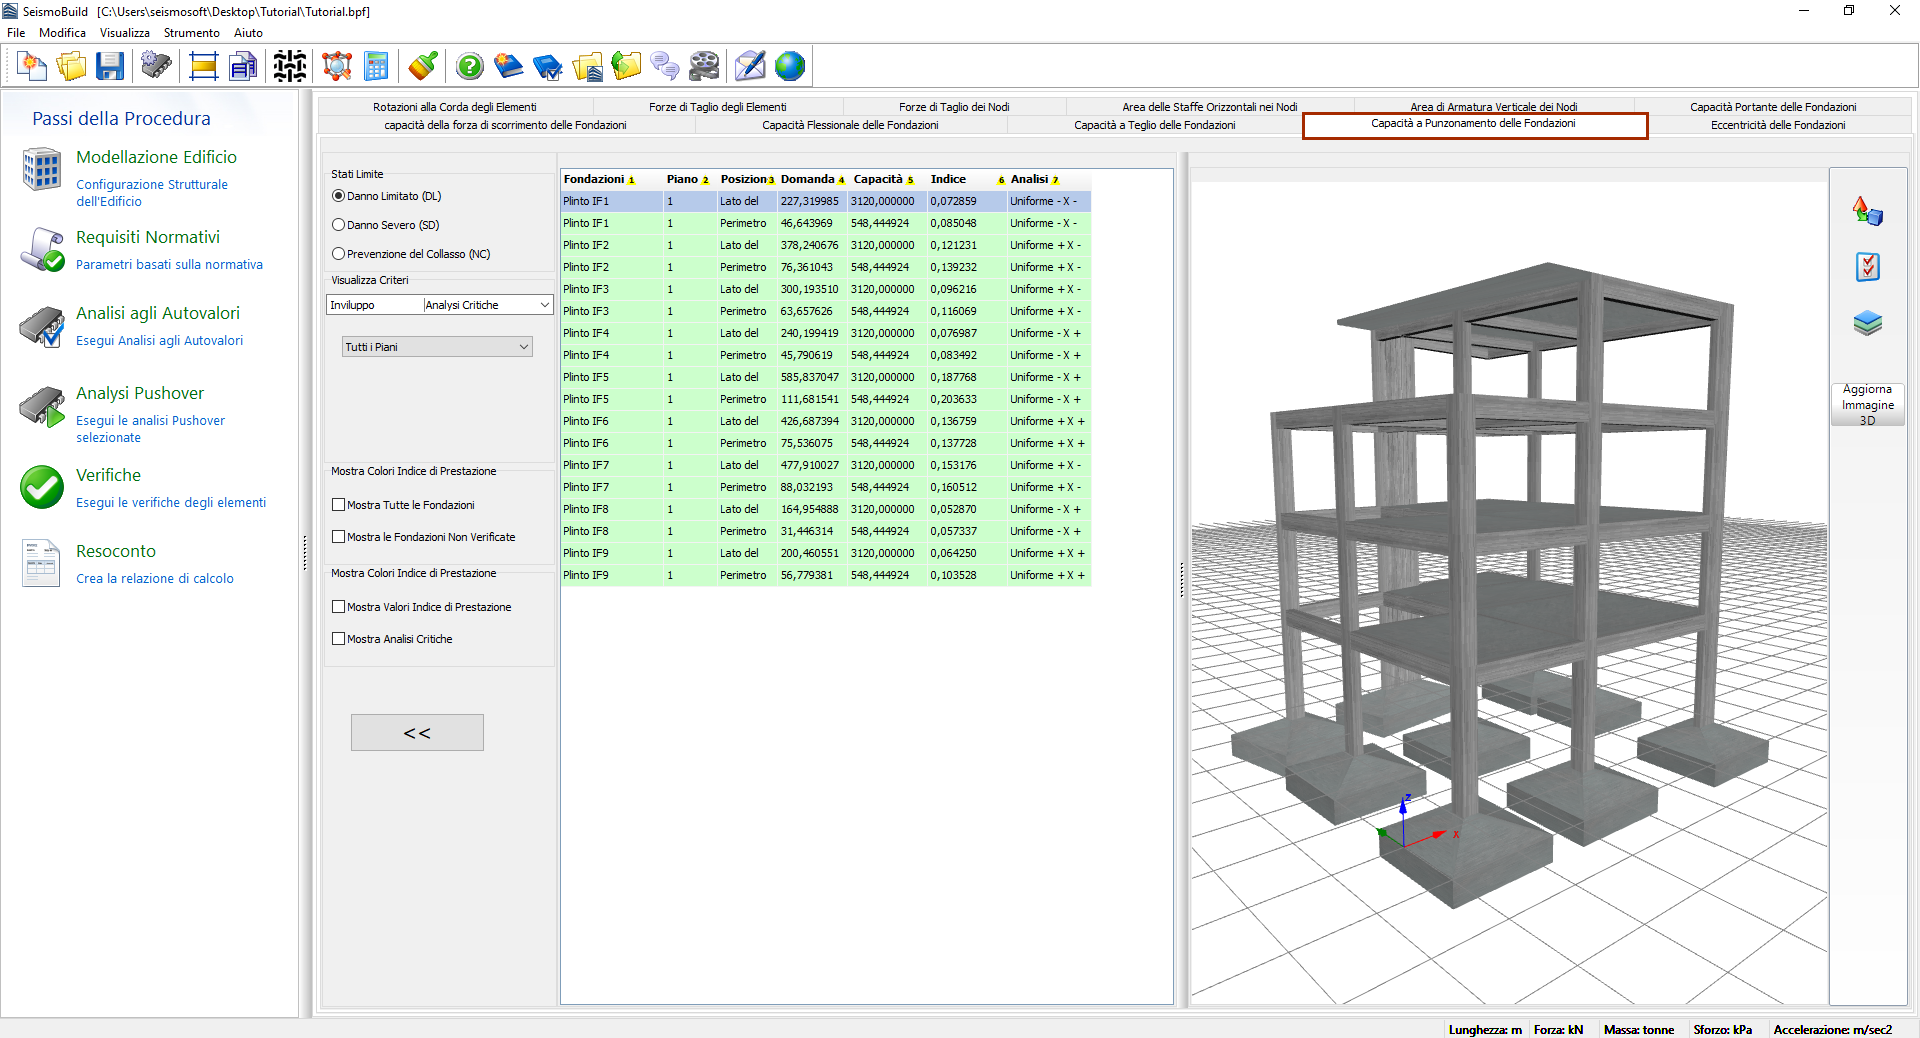
Task: Click the globe icon in toolbar
Action: [x=789, y=67]
